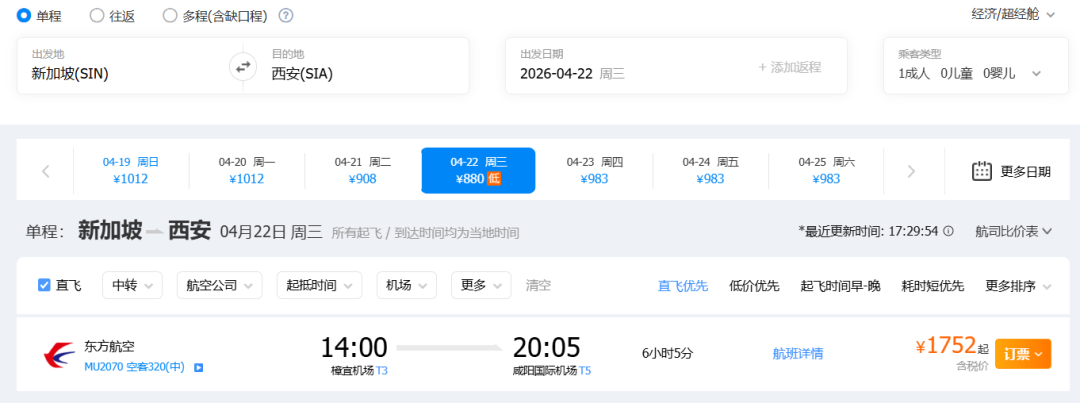
Task: Click the orange 订票 booking button
Action: [1022, 353]
